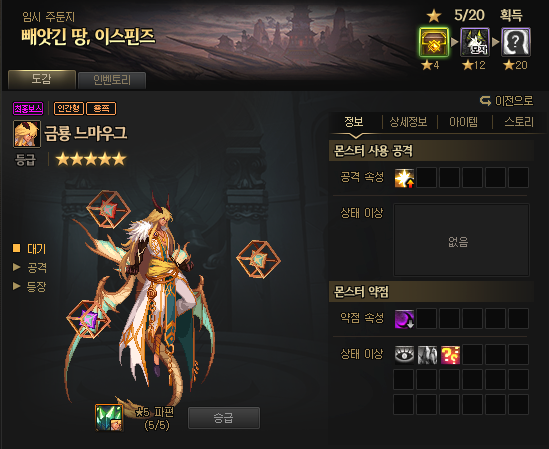Click the ★4 treasure chest reward icon

[x=434, y=42]
